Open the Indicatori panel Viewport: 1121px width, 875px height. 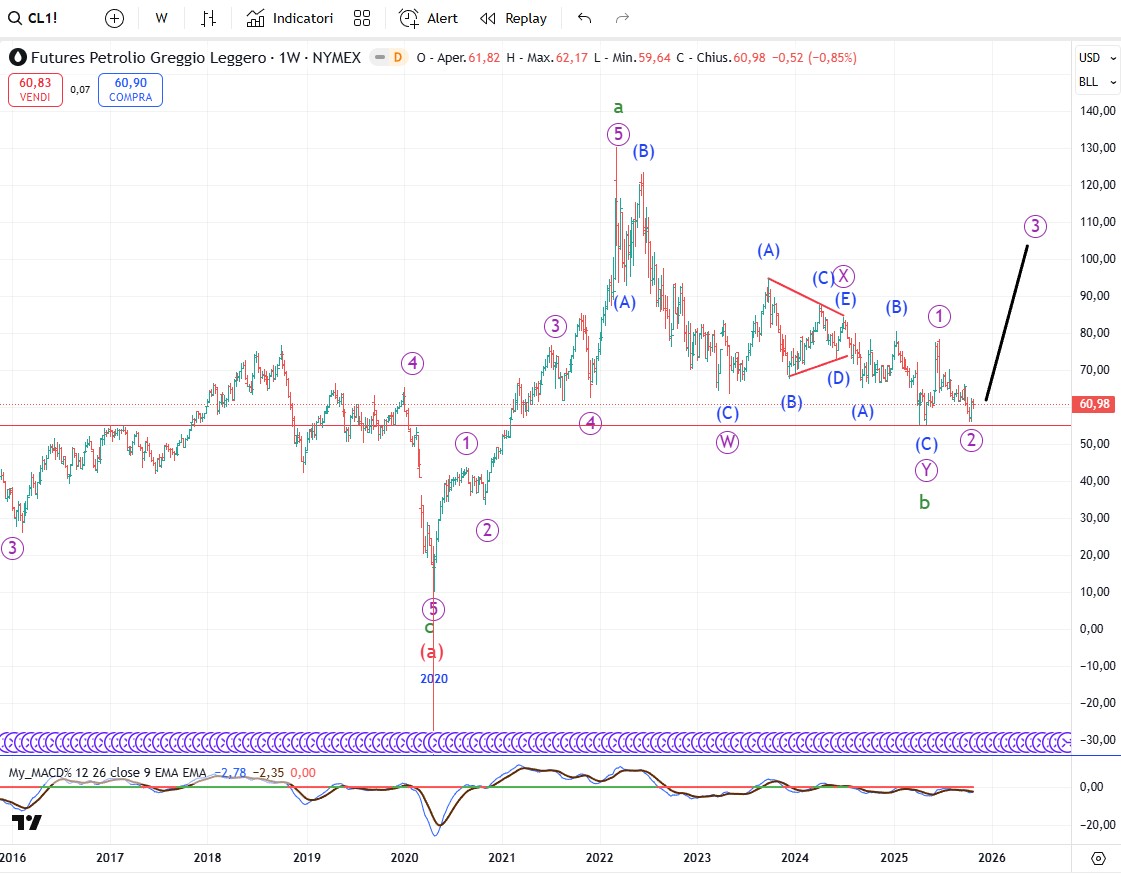290,18
